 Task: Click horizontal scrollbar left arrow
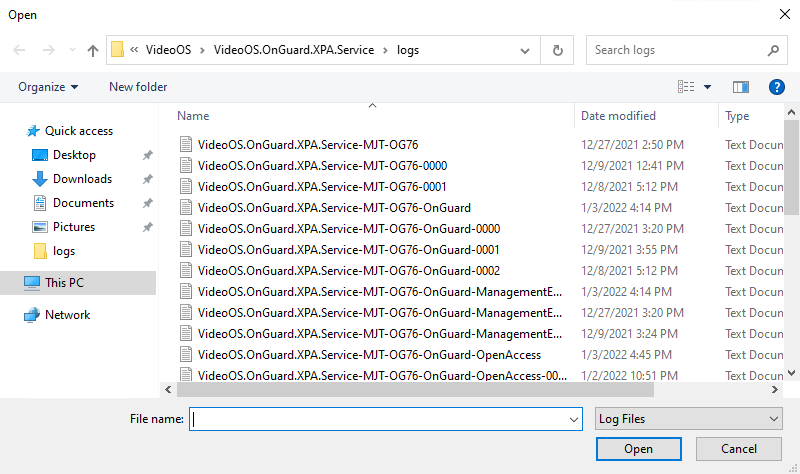(168, 390)
